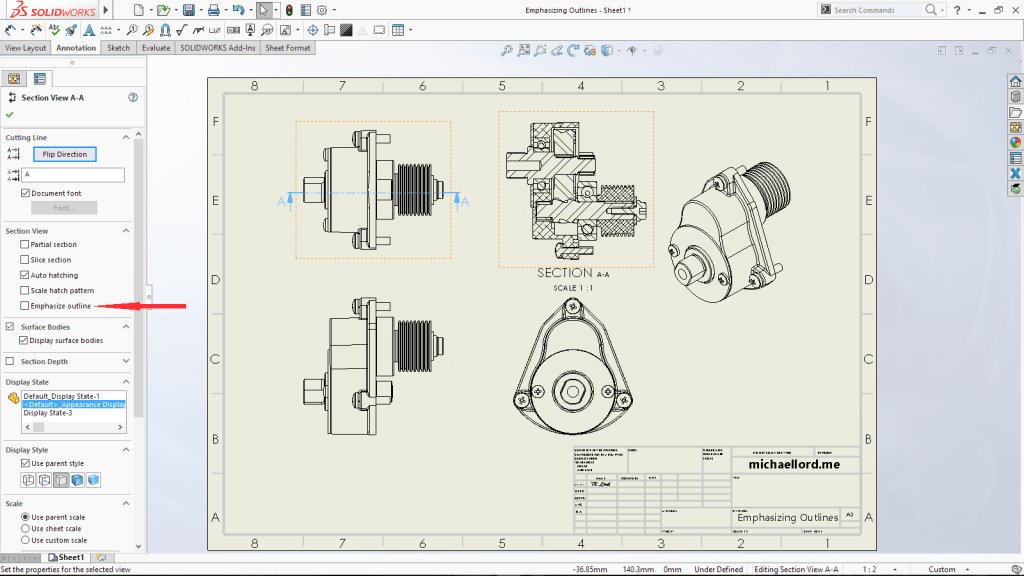
Task: Expand the SOLIDWORKS menu arrow
Action: 106,10
